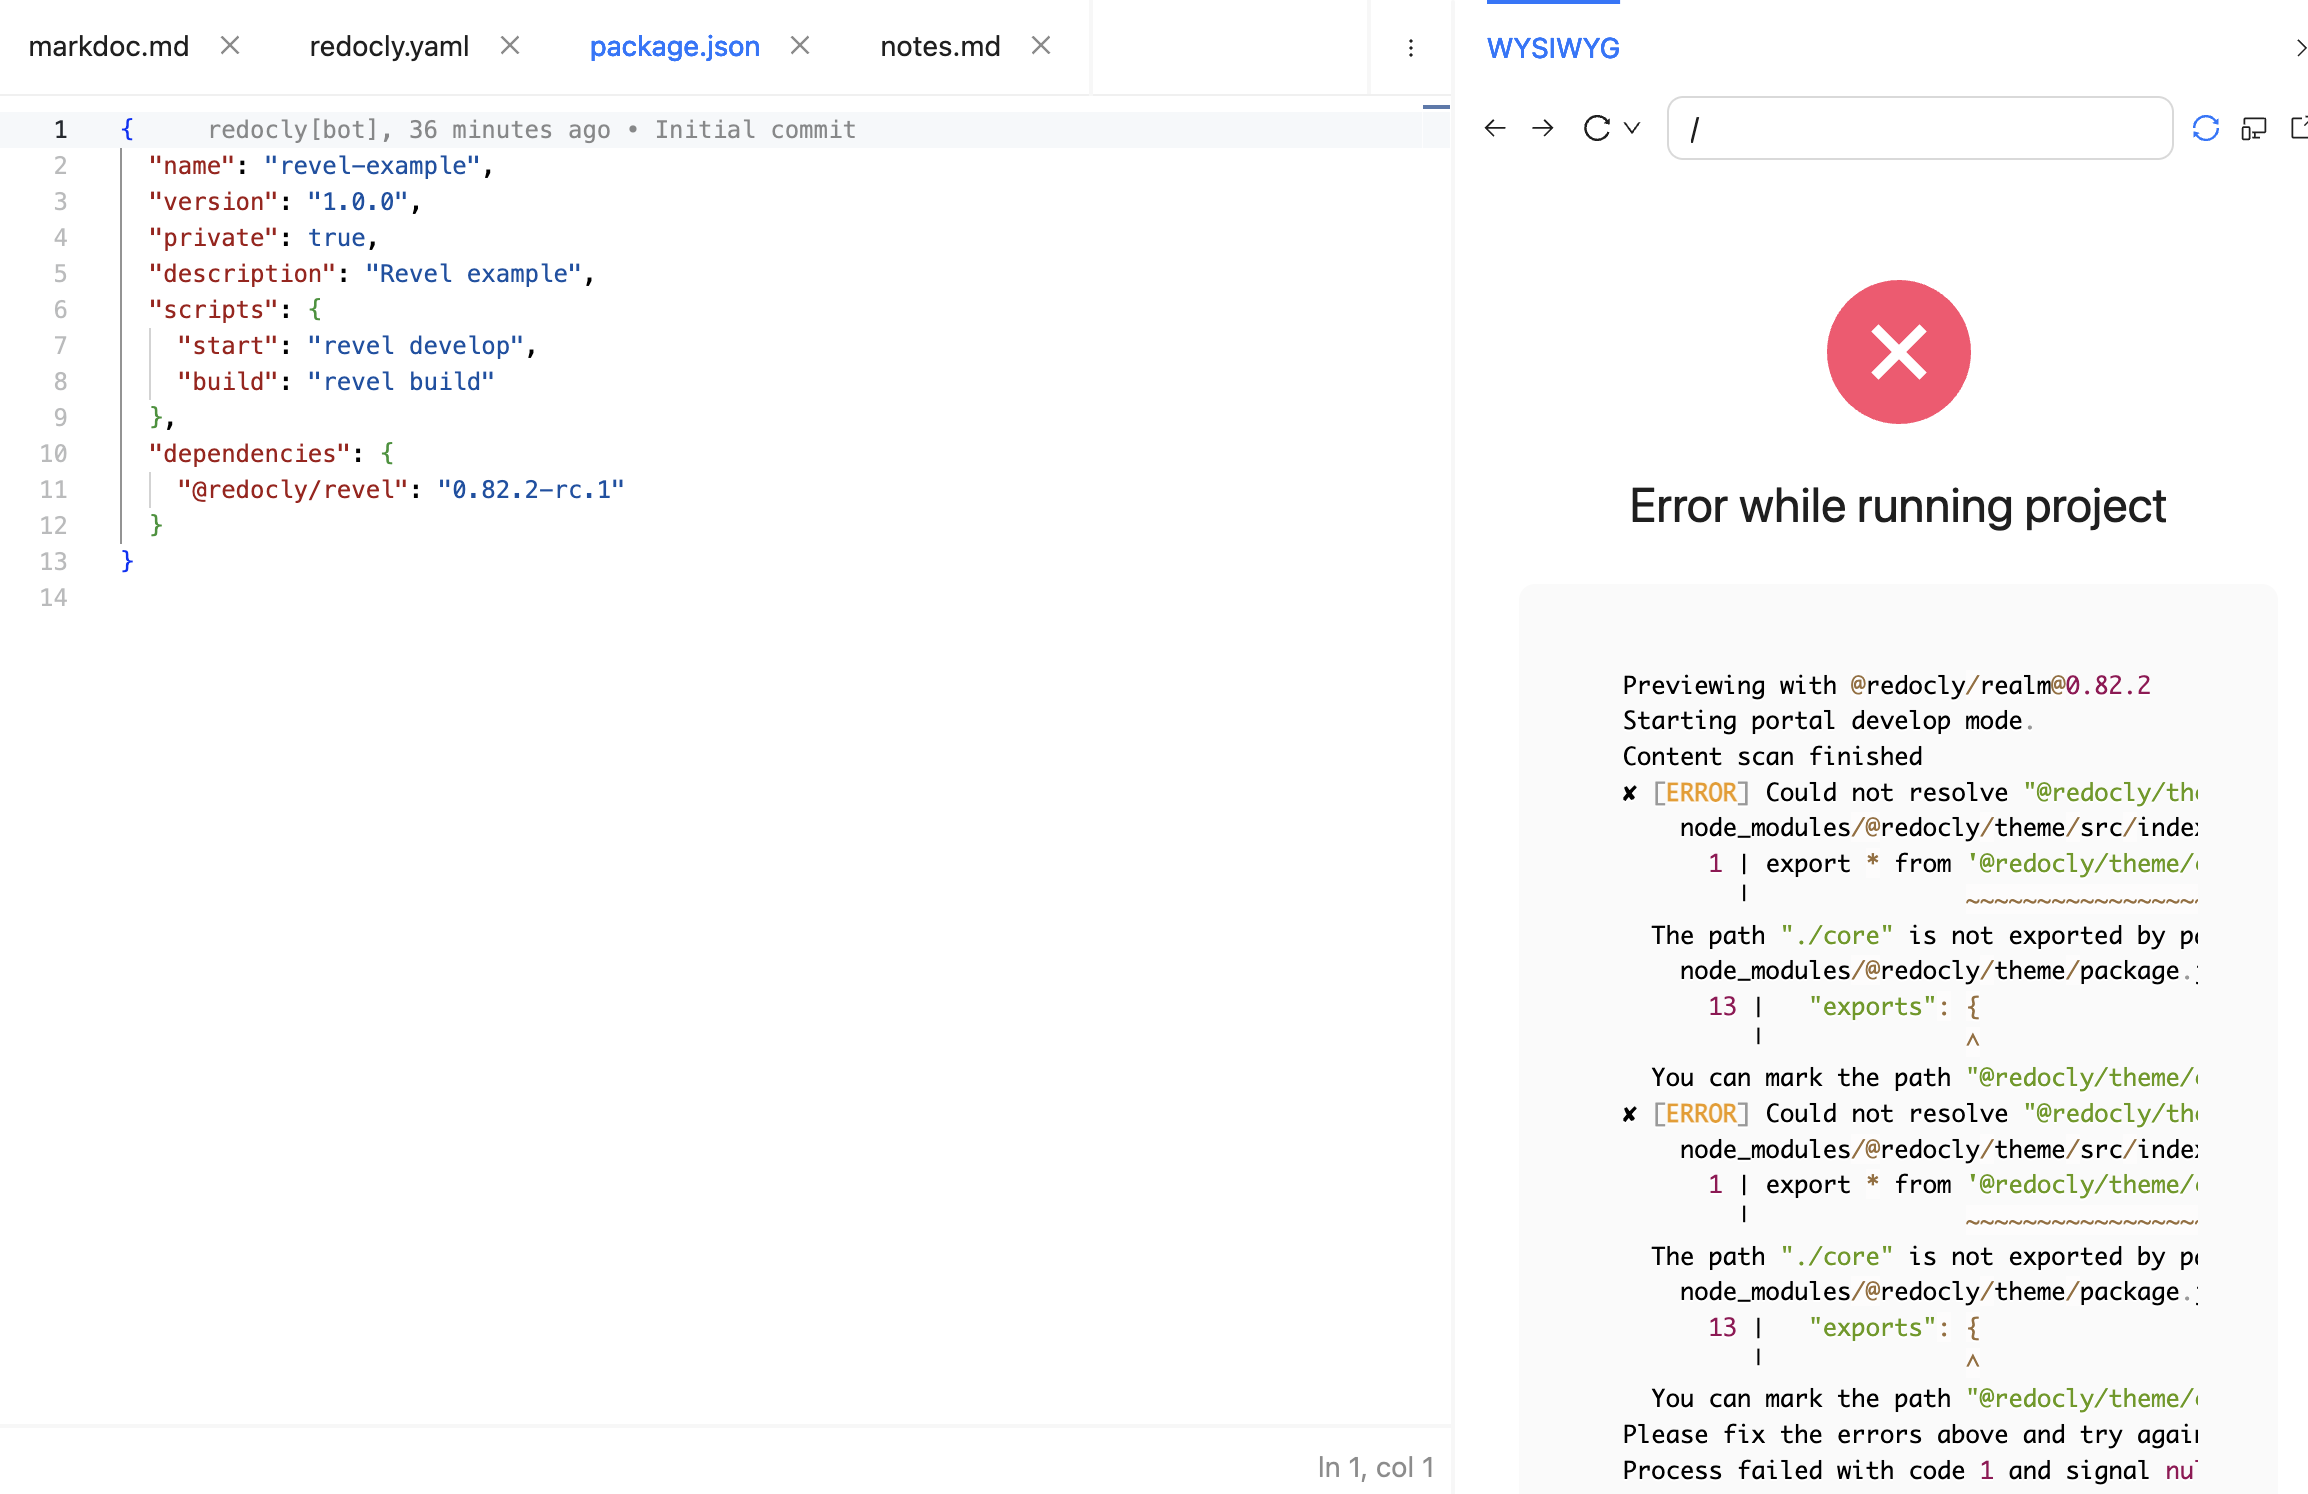Click the "private" true value

tap(336, 237)
